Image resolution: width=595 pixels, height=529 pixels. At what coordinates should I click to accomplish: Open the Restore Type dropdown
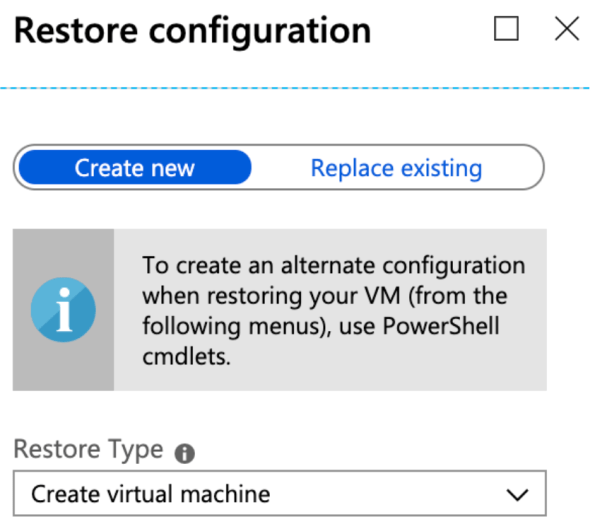[x=280, y=493]
